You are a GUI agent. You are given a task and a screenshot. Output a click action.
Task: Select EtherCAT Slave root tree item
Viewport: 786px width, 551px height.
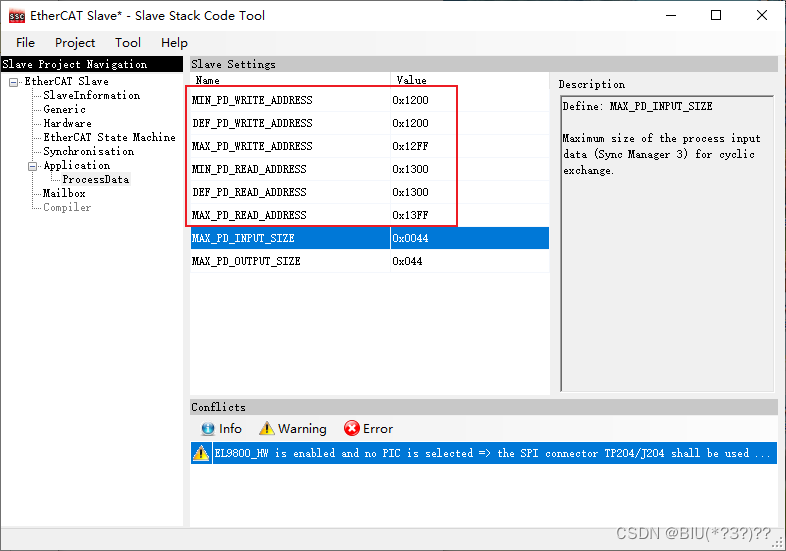(66, 81)
